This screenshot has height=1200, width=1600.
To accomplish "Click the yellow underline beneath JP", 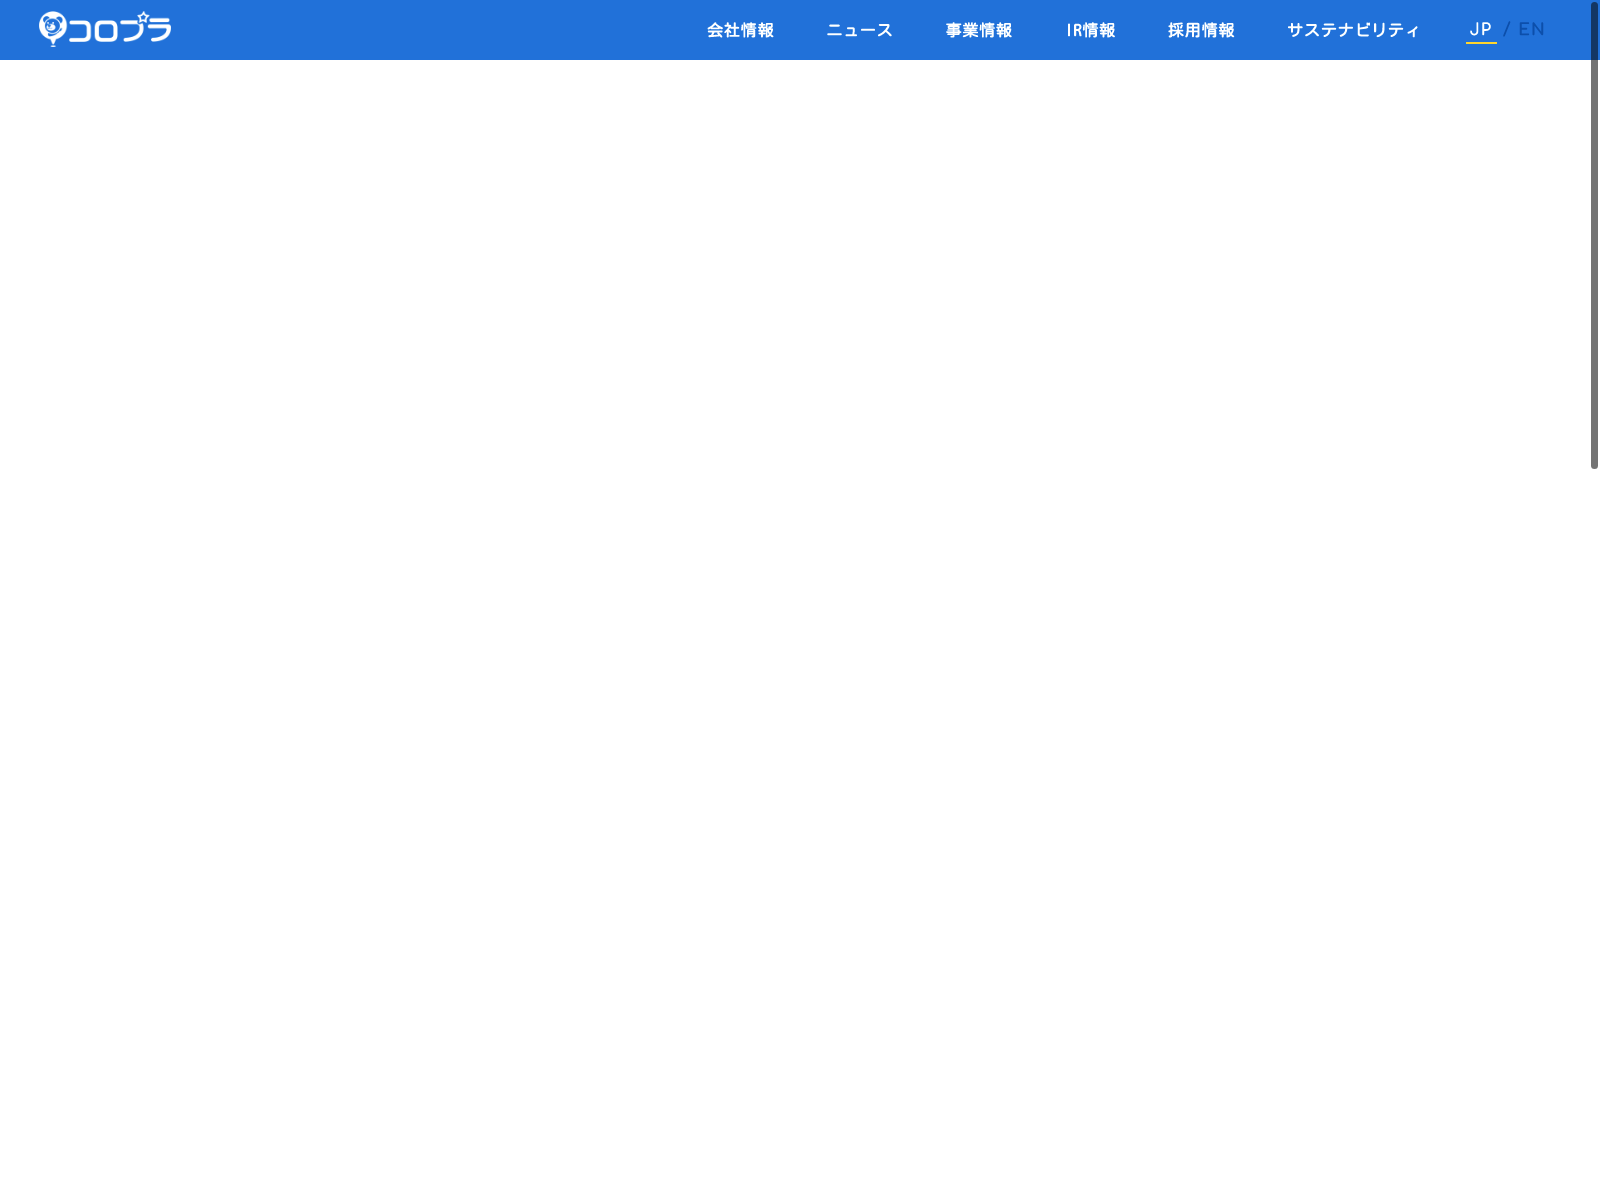I will click(1481, 43).
